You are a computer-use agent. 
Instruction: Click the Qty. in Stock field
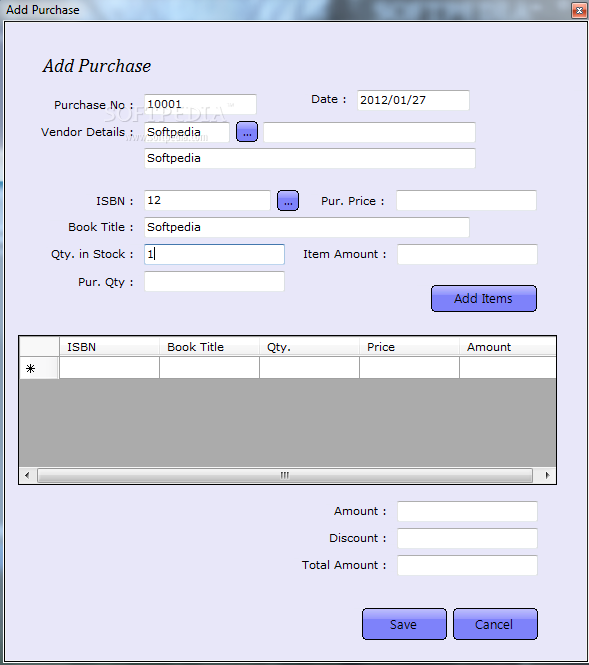coord(214,254)
